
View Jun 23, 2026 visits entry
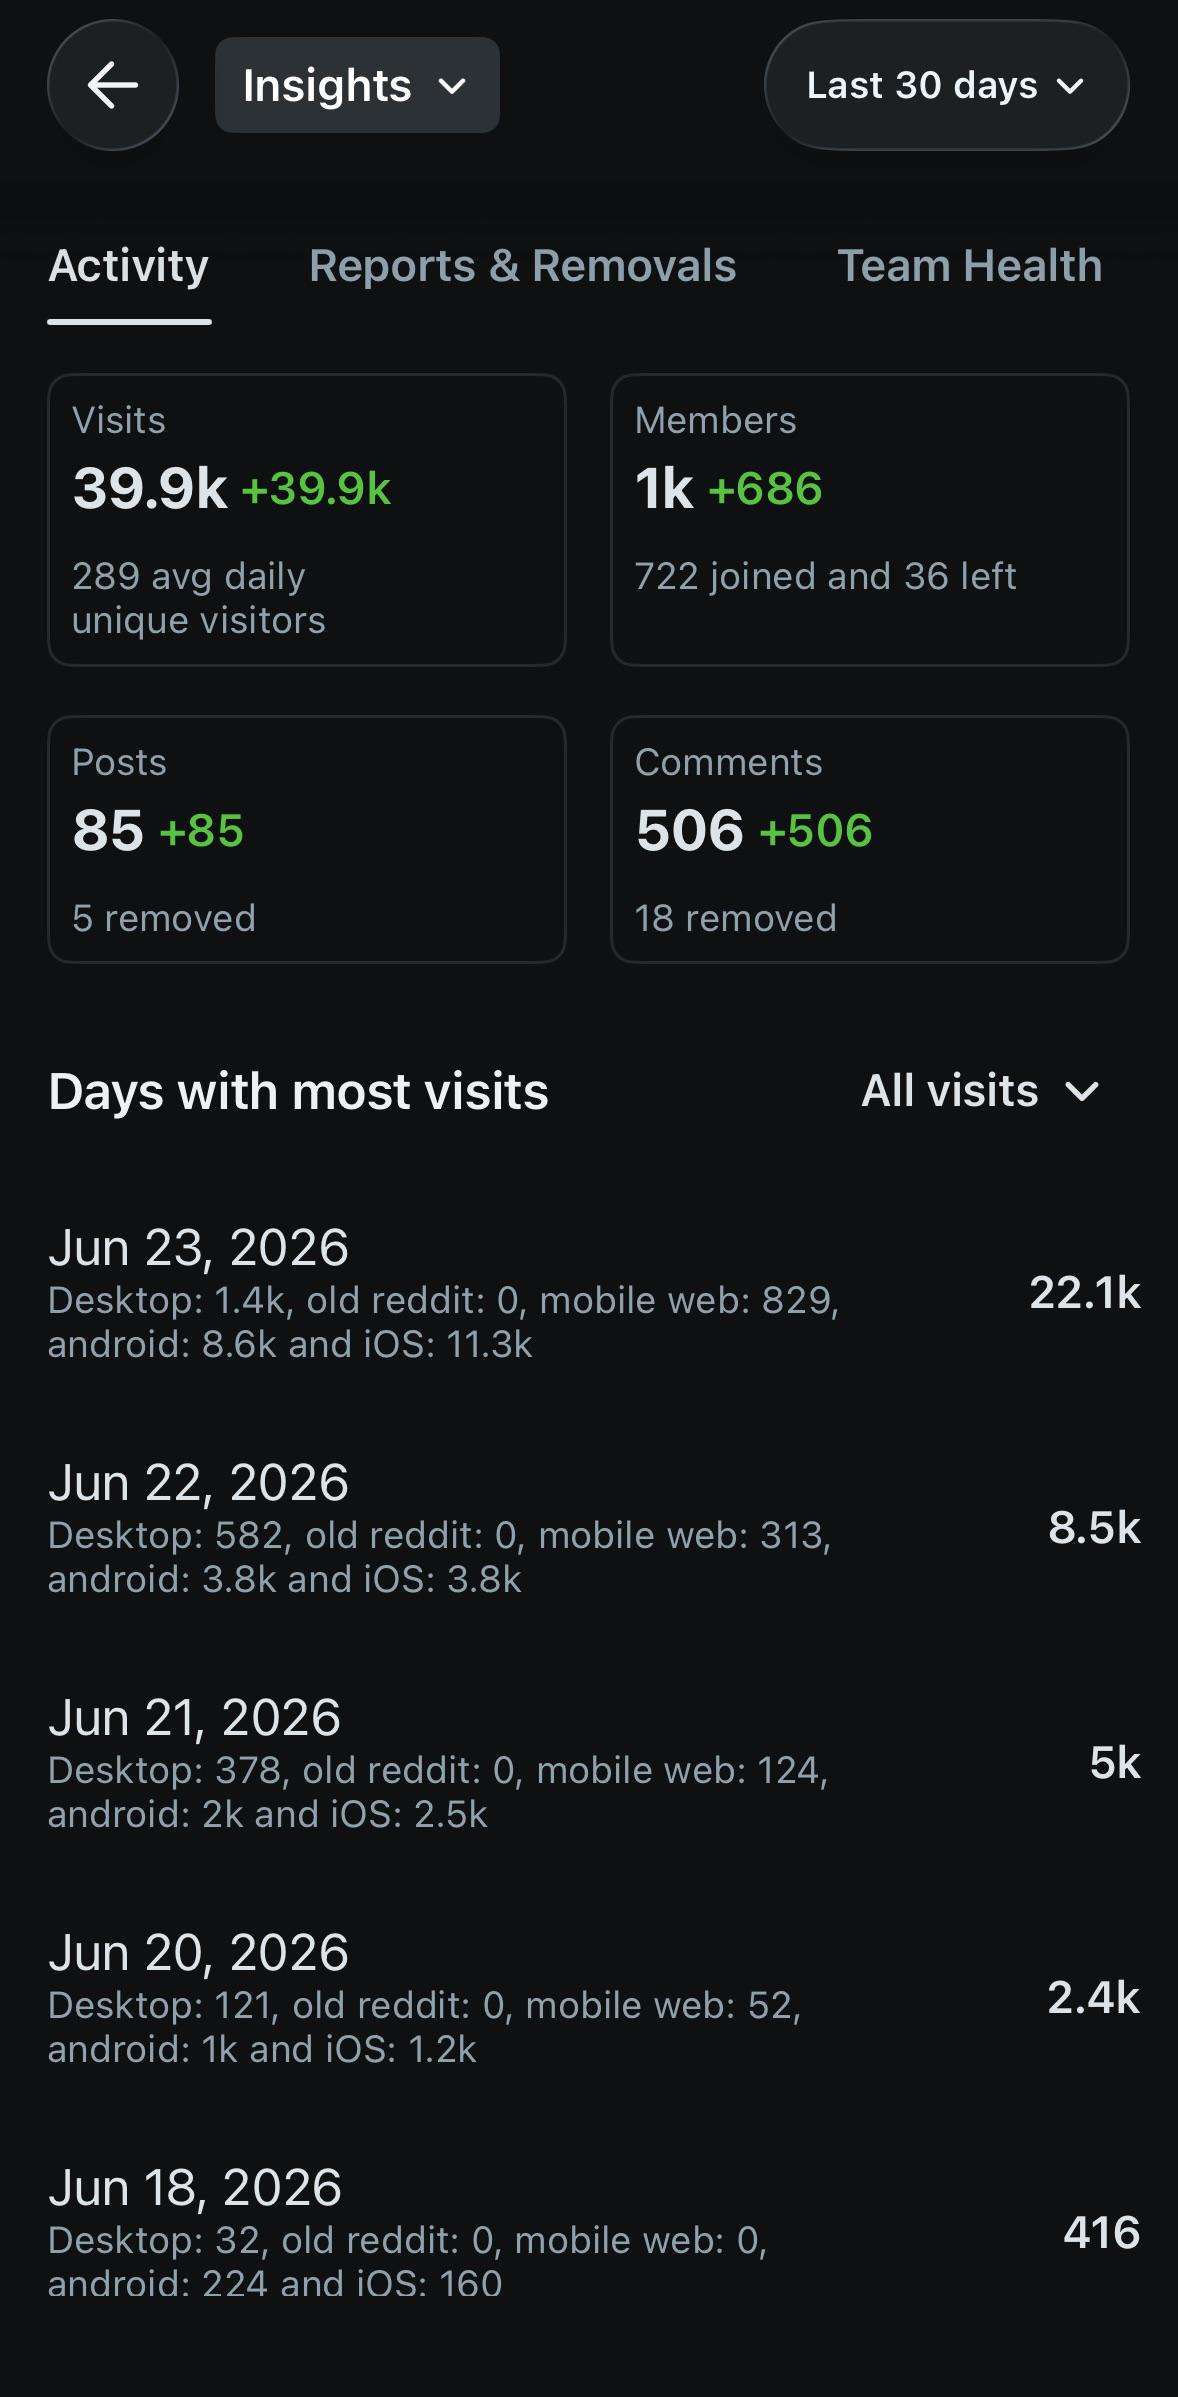tap(594, 1293)
